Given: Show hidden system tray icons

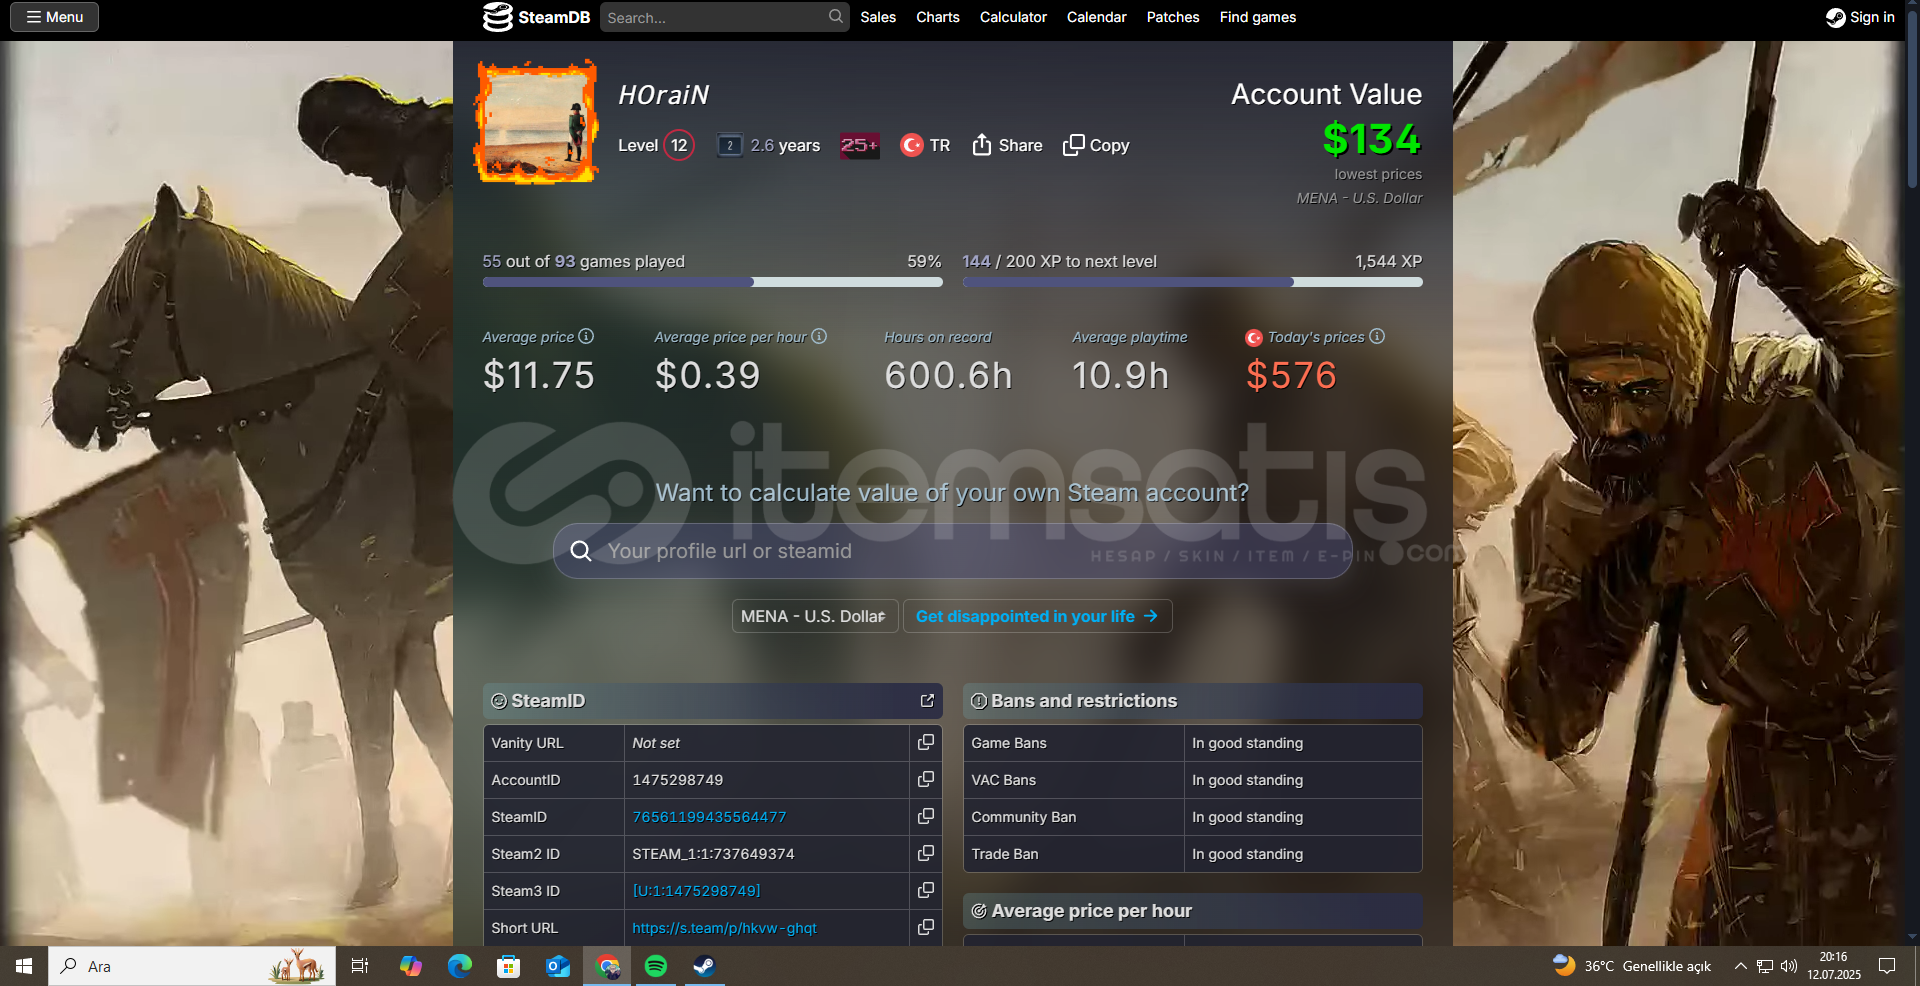Looking at the screenshot, I should coord(1741,966).
